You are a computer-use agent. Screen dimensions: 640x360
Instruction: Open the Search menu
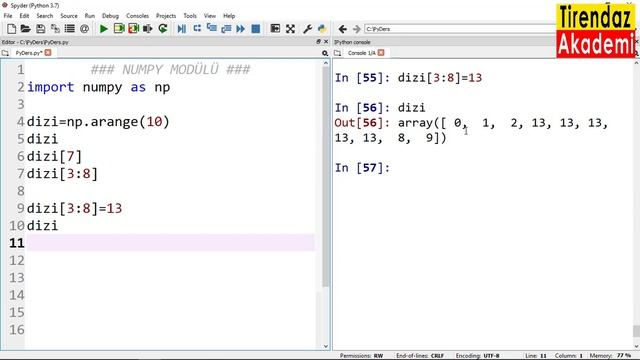pyautogui.click(x=44, y=16)
